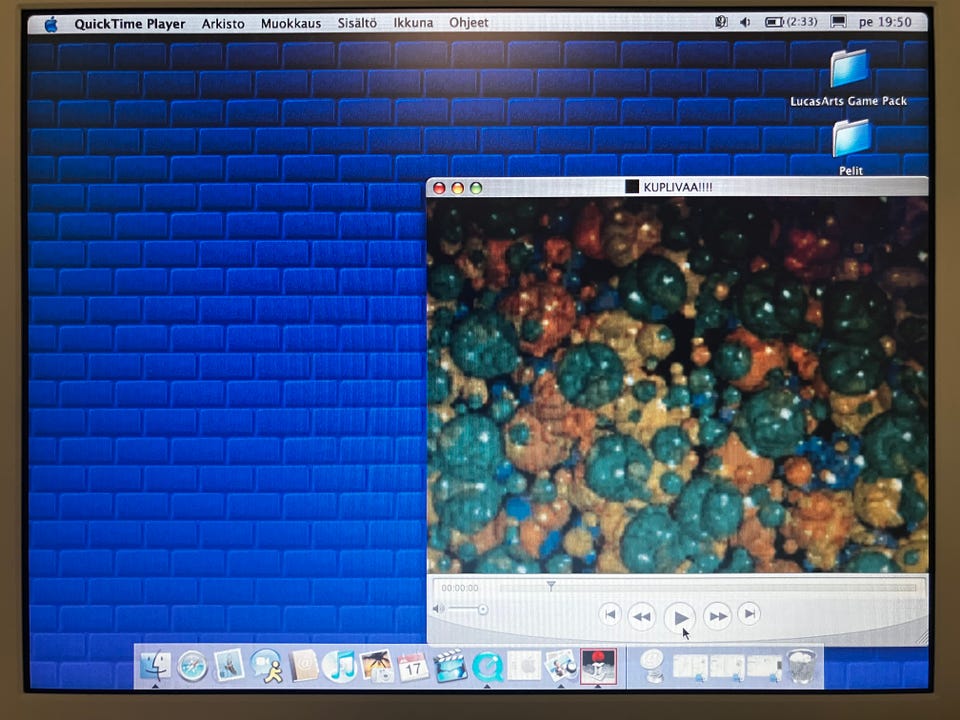This screenshot has height=720, width=960.
Task: Launch iTunes from the Dock
Action: (x=339, y=666)
